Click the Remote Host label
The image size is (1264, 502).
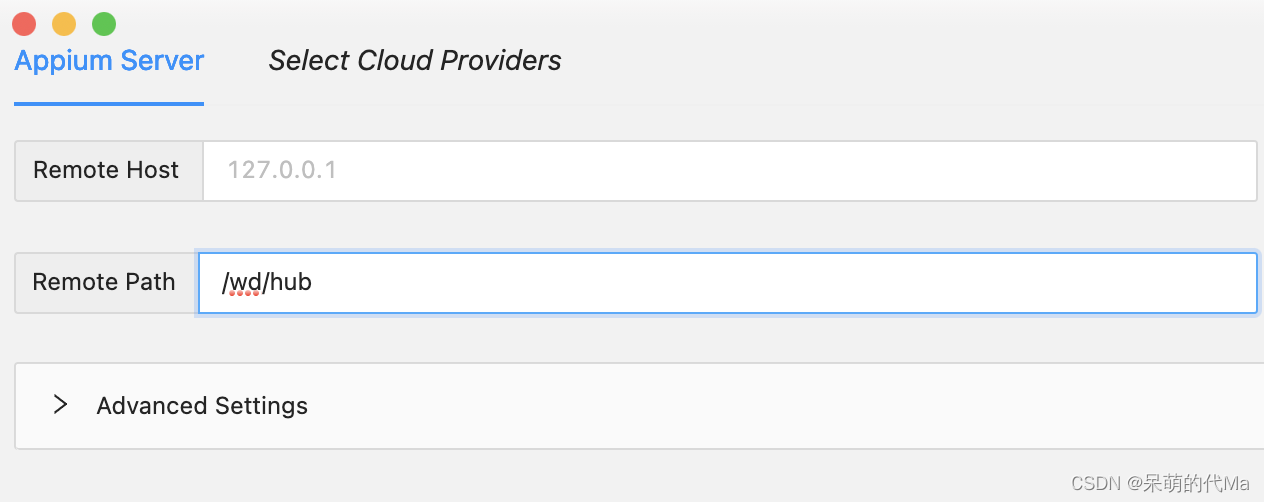(x=106, y=170)
